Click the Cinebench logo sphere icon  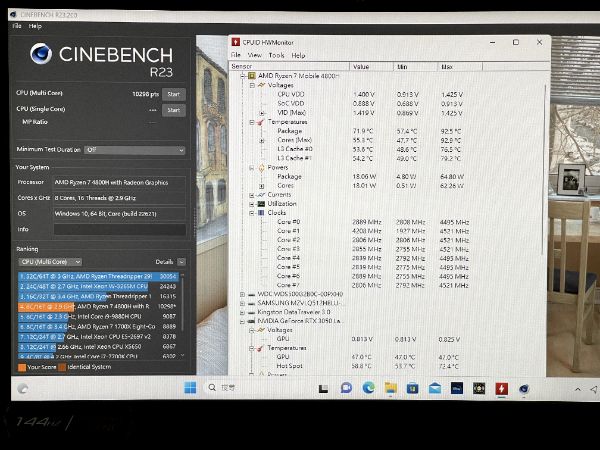(41, 54)
